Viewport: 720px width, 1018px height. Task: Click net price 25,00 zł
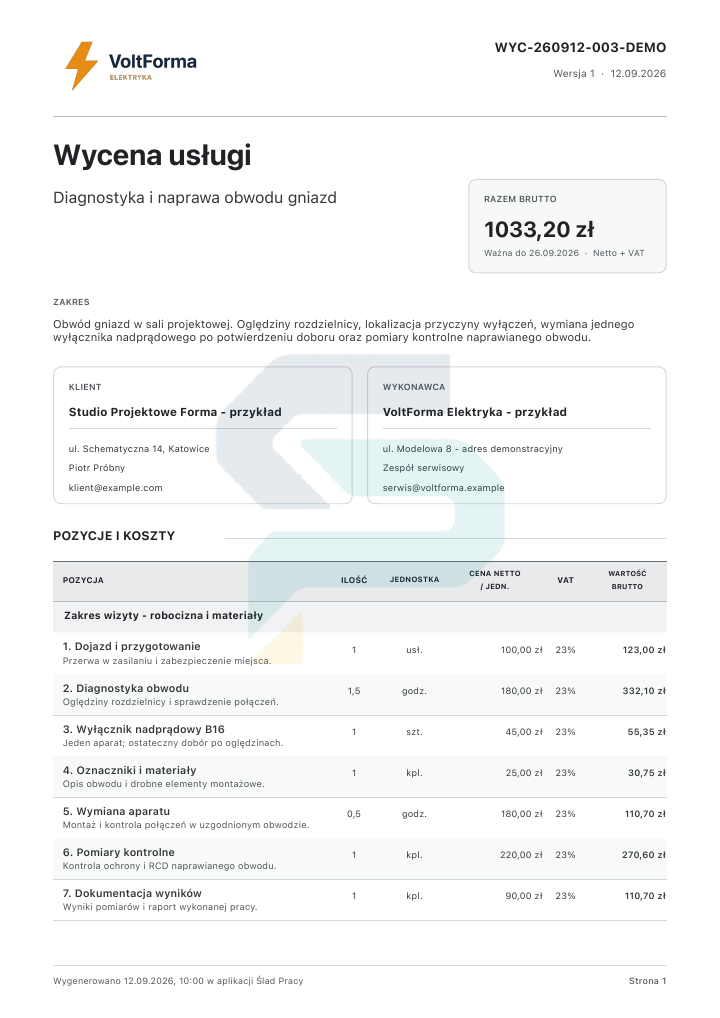(524, 773)
